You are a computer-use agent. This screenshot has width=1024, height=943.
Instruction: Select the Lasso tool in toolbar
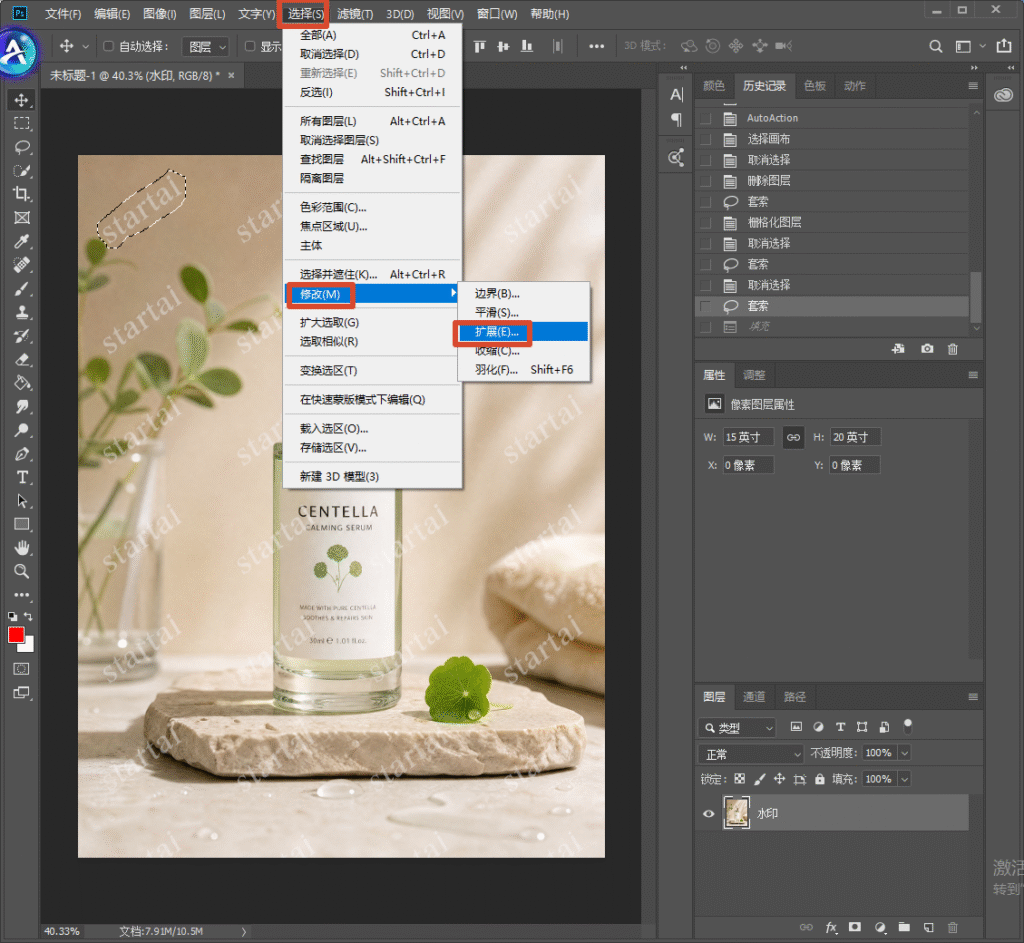(22, 147)
